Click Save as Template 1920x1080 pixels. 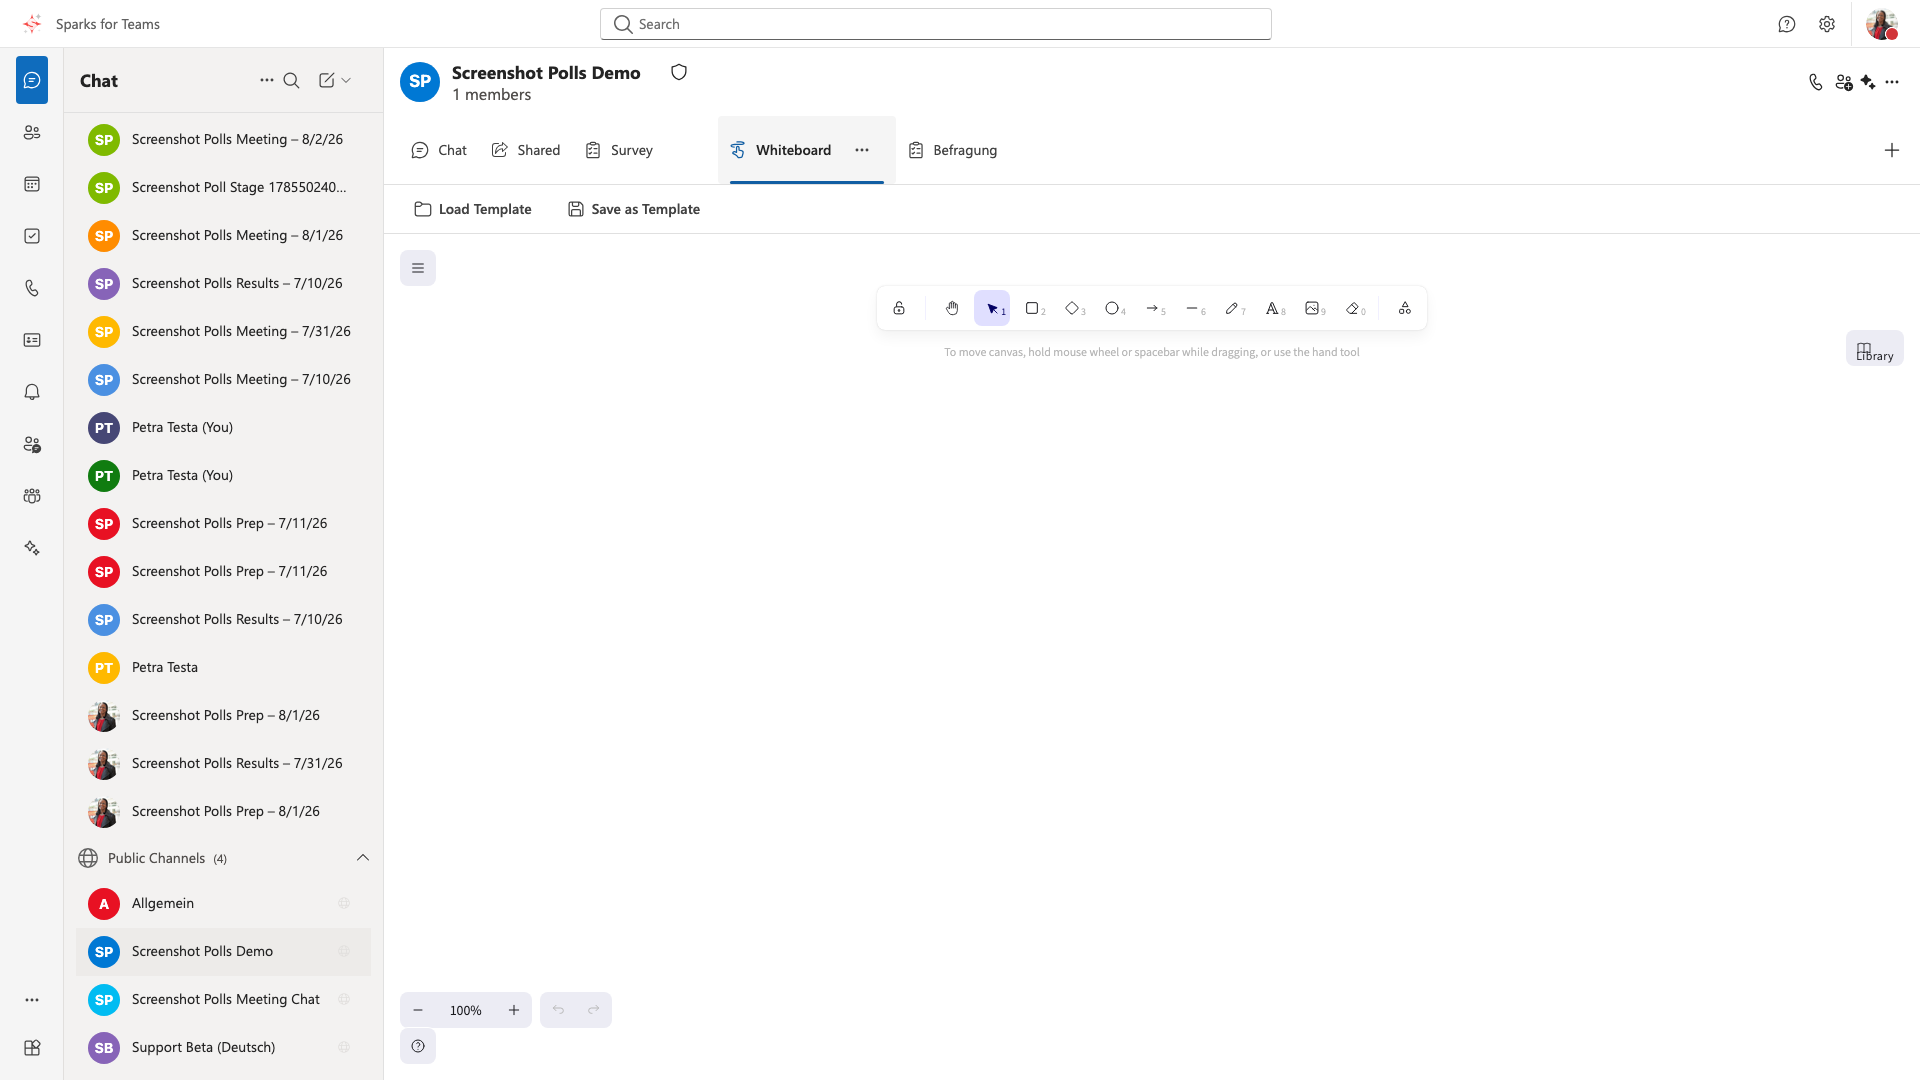pyautogui.click(x=634, y=209)
